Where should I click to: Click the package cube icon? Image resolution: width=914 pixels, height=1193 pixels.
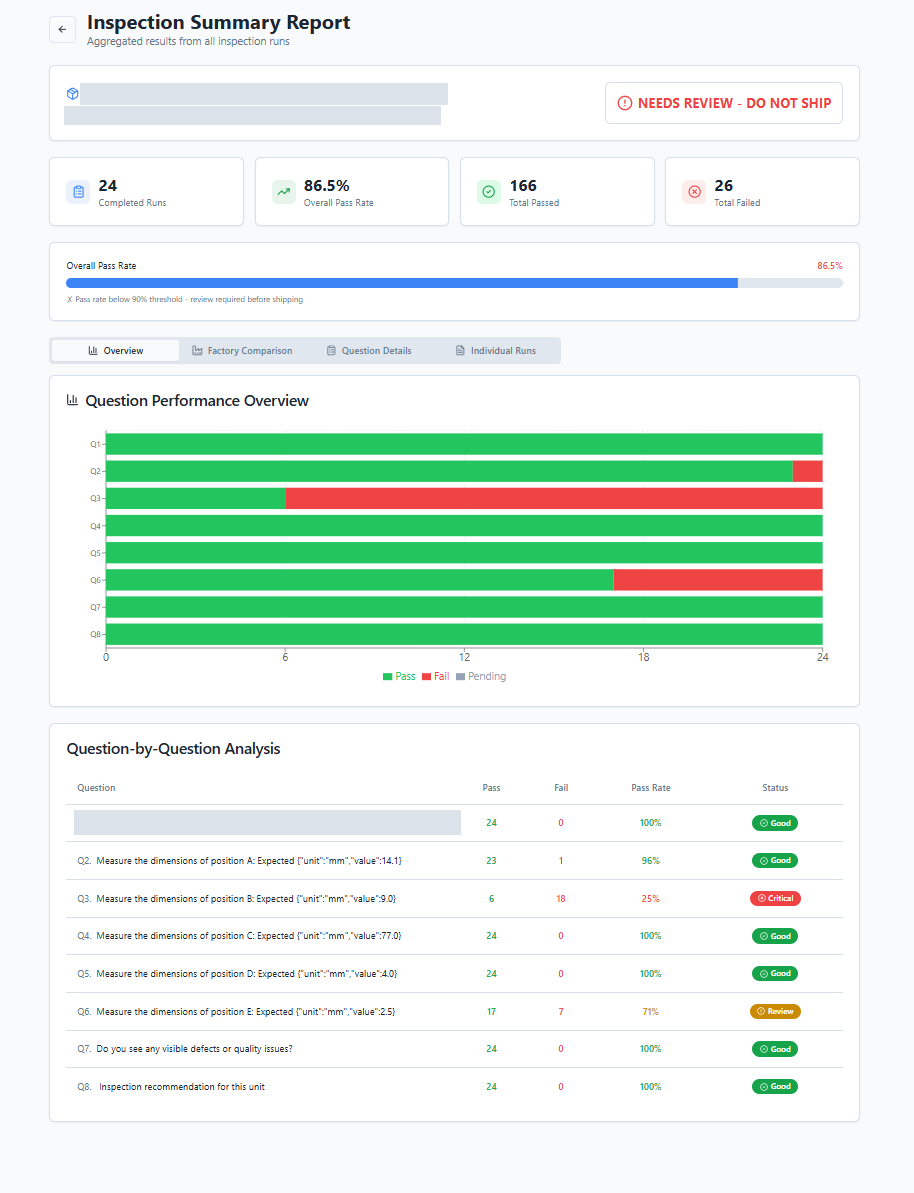click(72, 94)
